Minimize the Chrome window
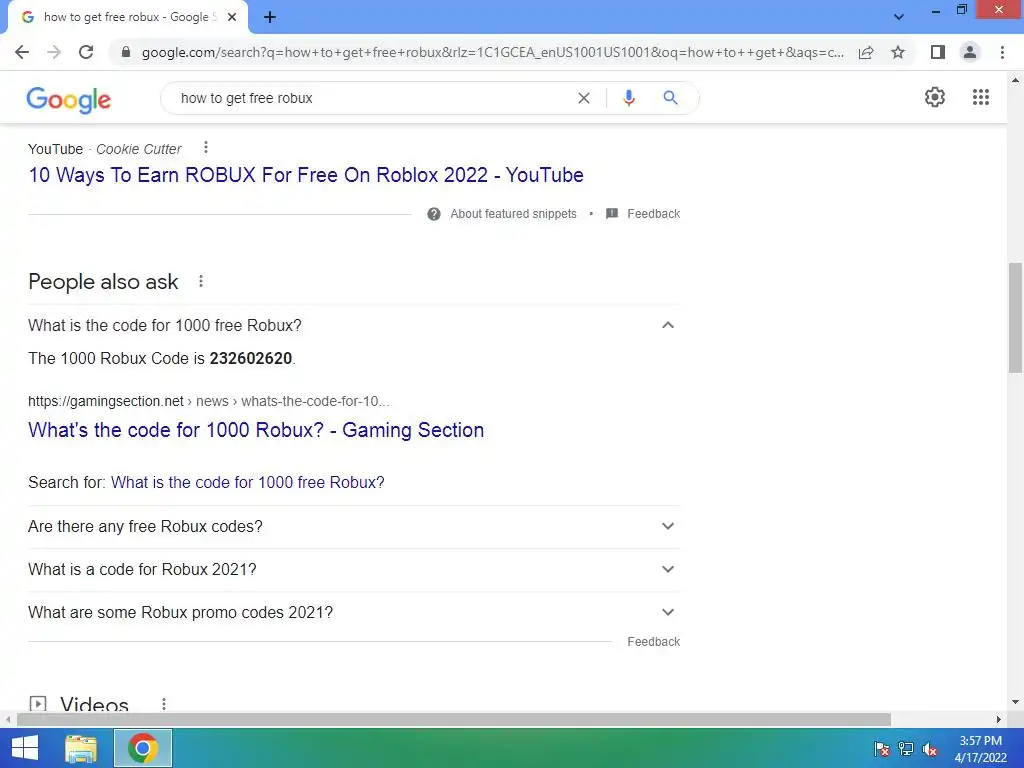Screen dimensions: 1024x768 (x=936, y=10)
